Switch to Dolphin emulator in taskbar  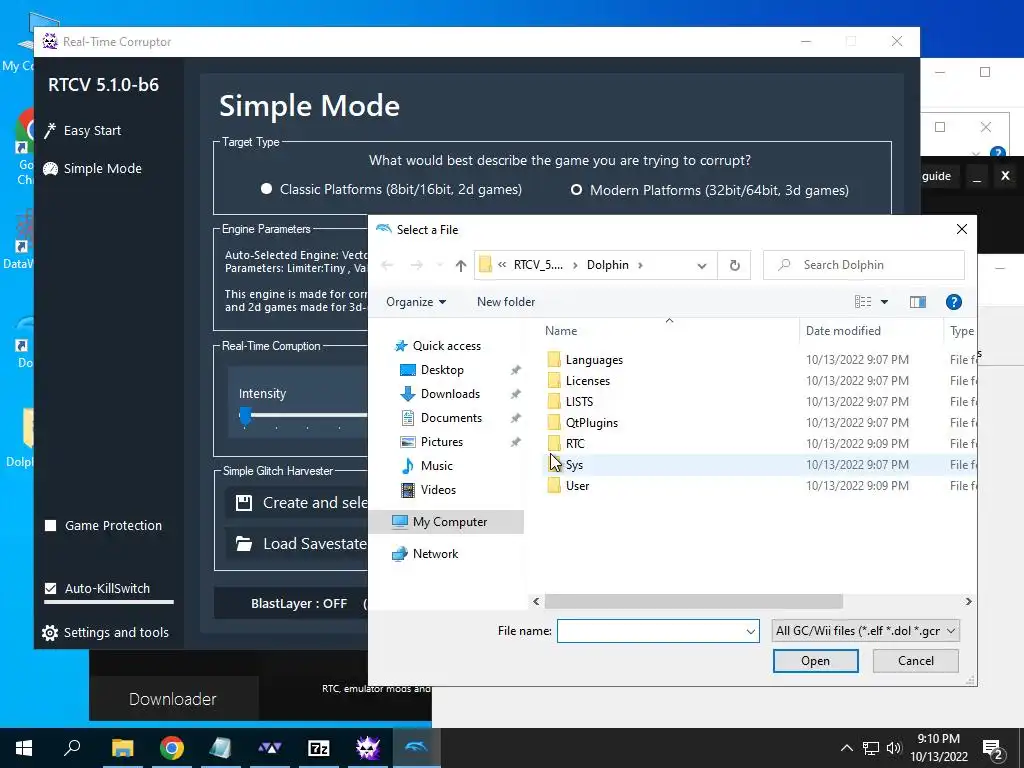[417, 748]
